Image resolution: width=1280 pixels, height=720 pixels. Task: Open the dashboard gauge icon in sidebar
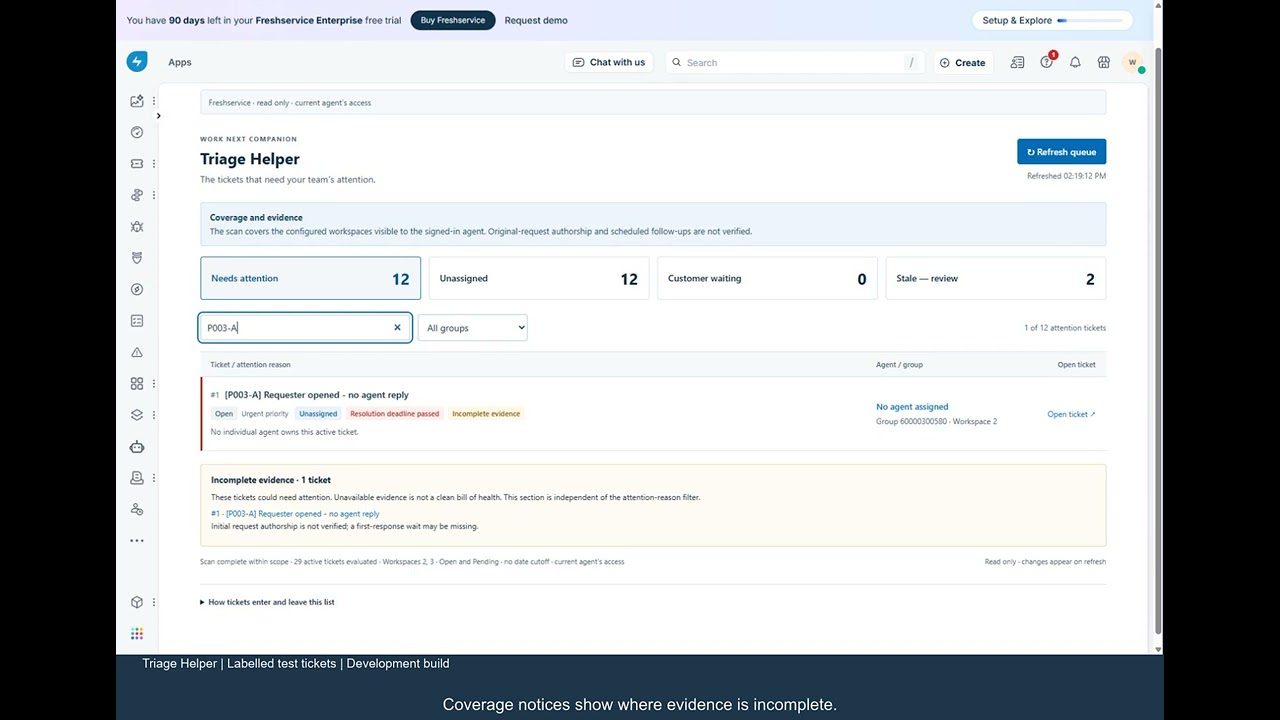coord(137,132)
